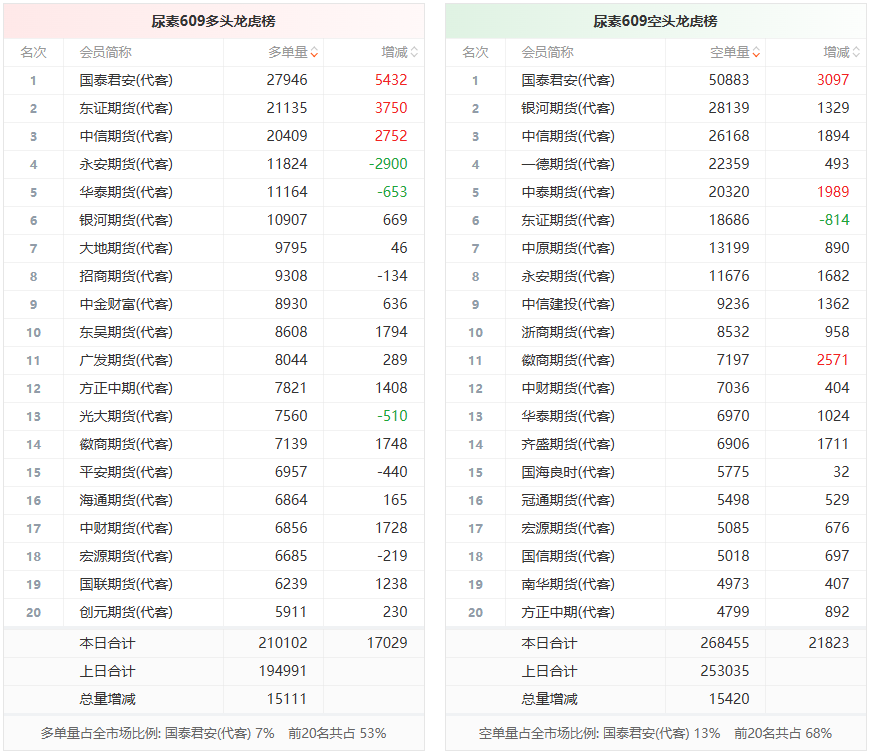Click 会员简称 header in long table
The image size is (869, 755).
coord(105,53)
